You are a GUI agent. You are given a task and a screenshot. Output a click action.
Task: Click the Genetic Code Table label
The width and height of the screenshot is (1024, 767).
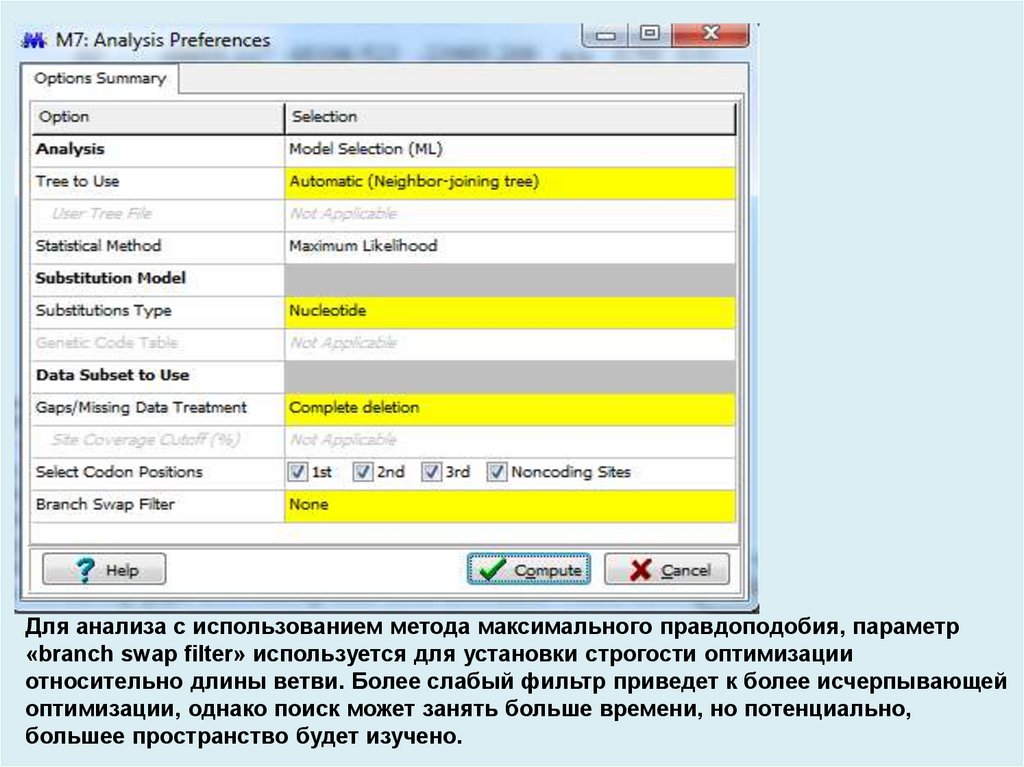point(107,342)
